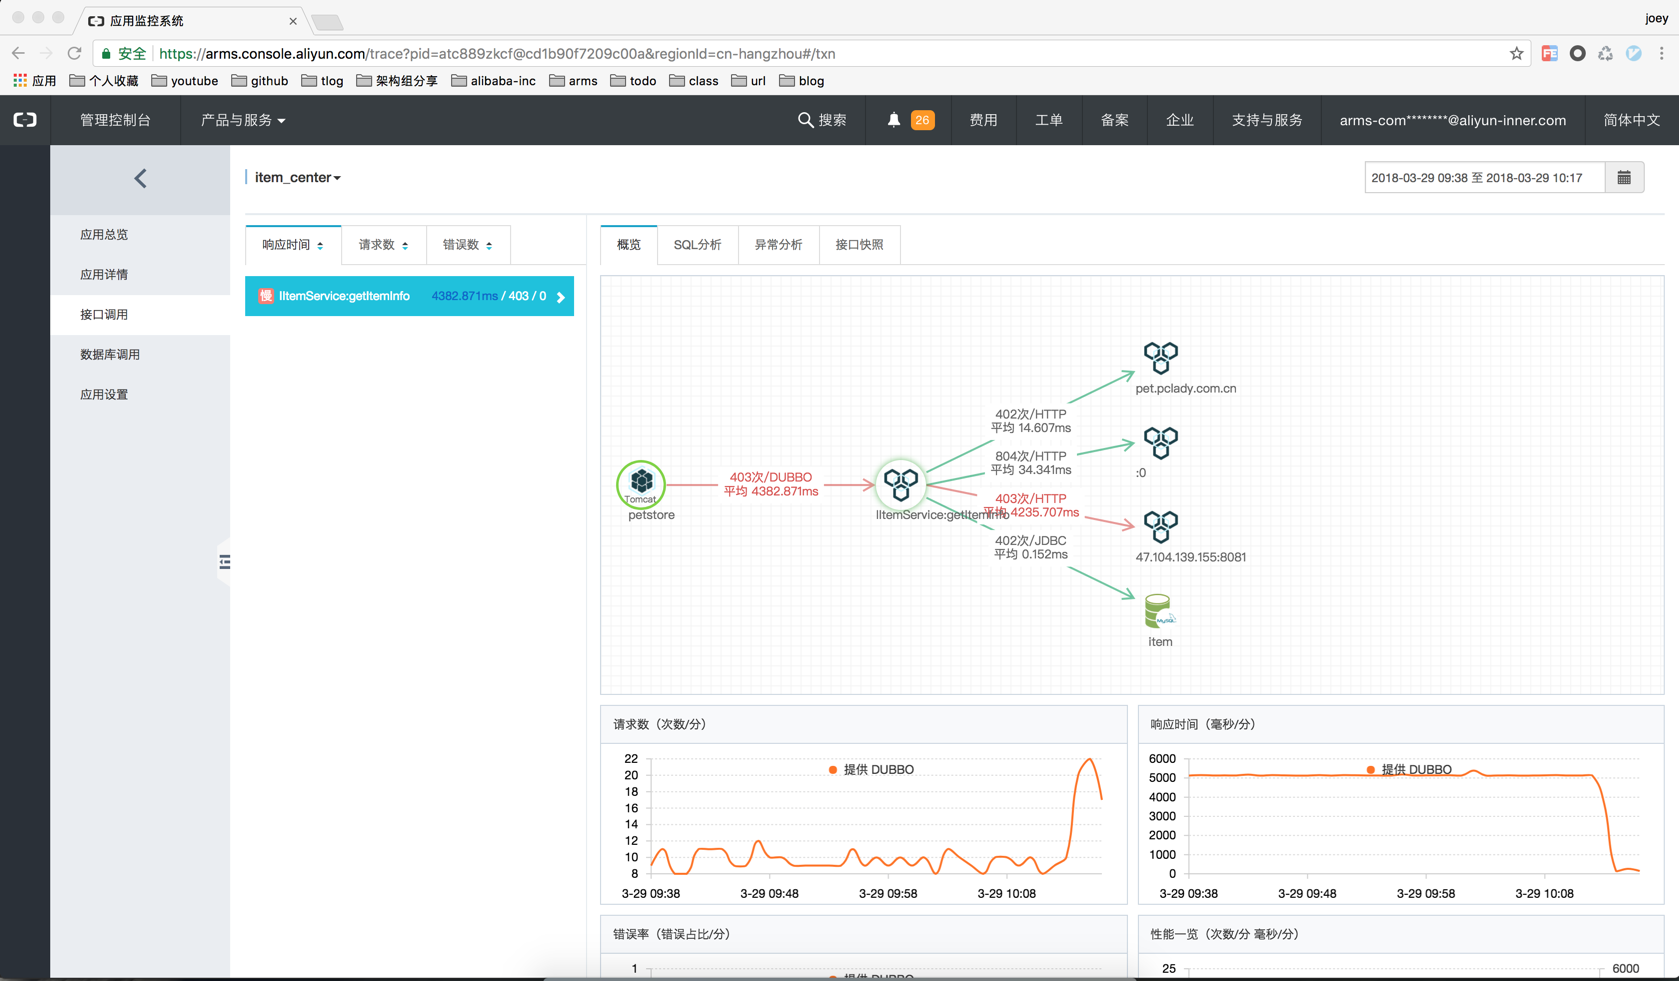Open the alibaba-inc bookmark folder
The height and width of the screenshot is (981, 1679).
pyautogui.click(x=494, y=81)
